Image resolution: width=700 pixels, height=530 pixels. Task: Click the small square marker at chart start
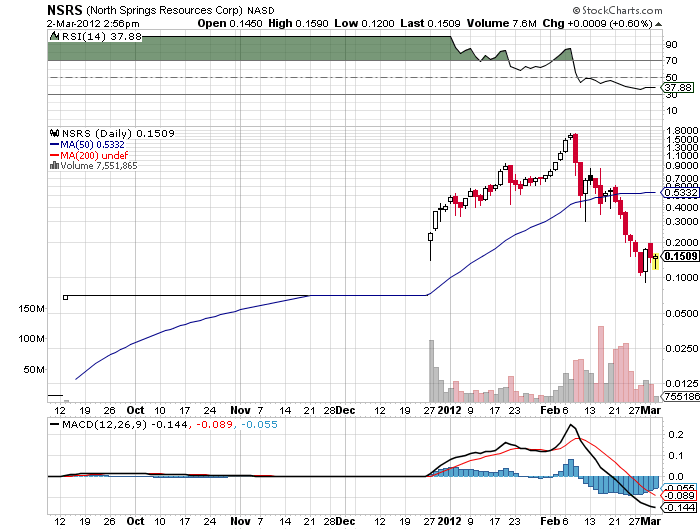66,297
